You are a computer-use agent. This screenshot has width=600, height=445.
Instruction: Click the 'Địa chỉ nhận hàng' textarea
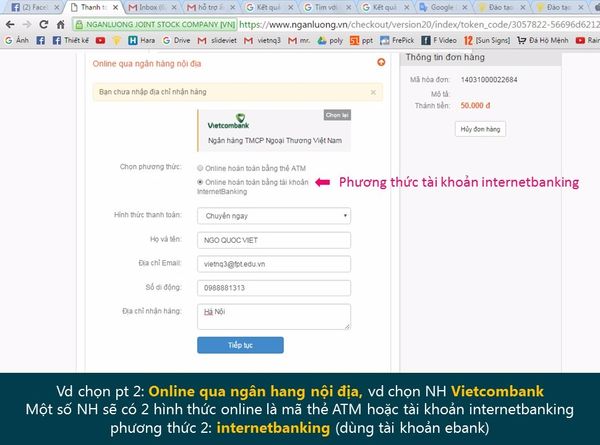(x=274, y=316)
